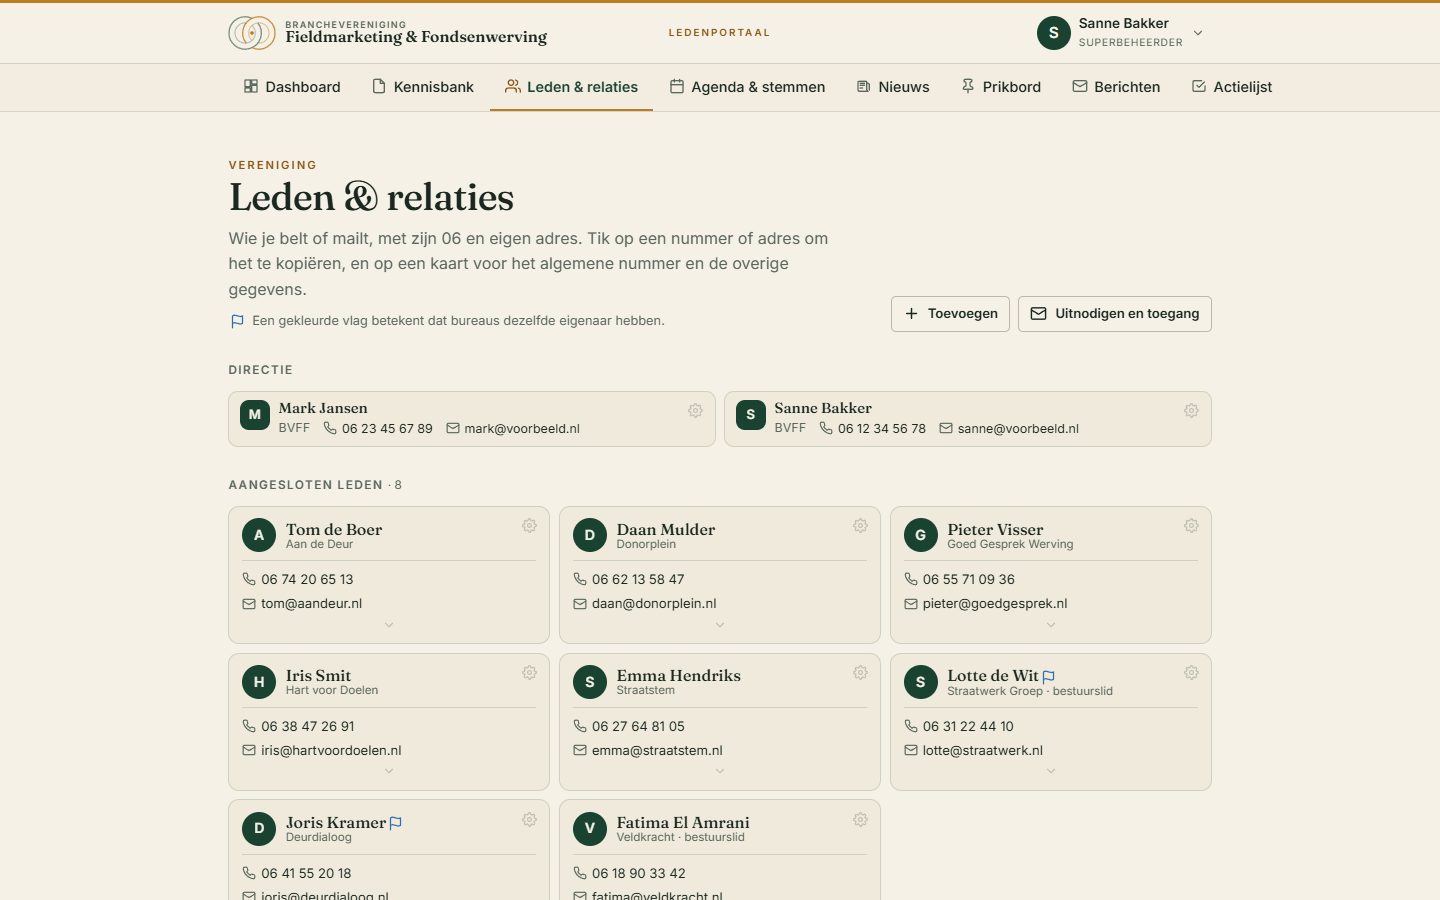Open settings gear on Sanne Bakker card

tap(1191, 411)
